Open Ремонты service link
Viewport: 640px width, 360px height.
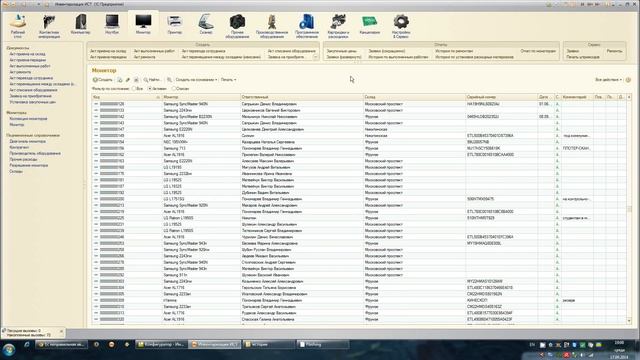pos(614,51)
